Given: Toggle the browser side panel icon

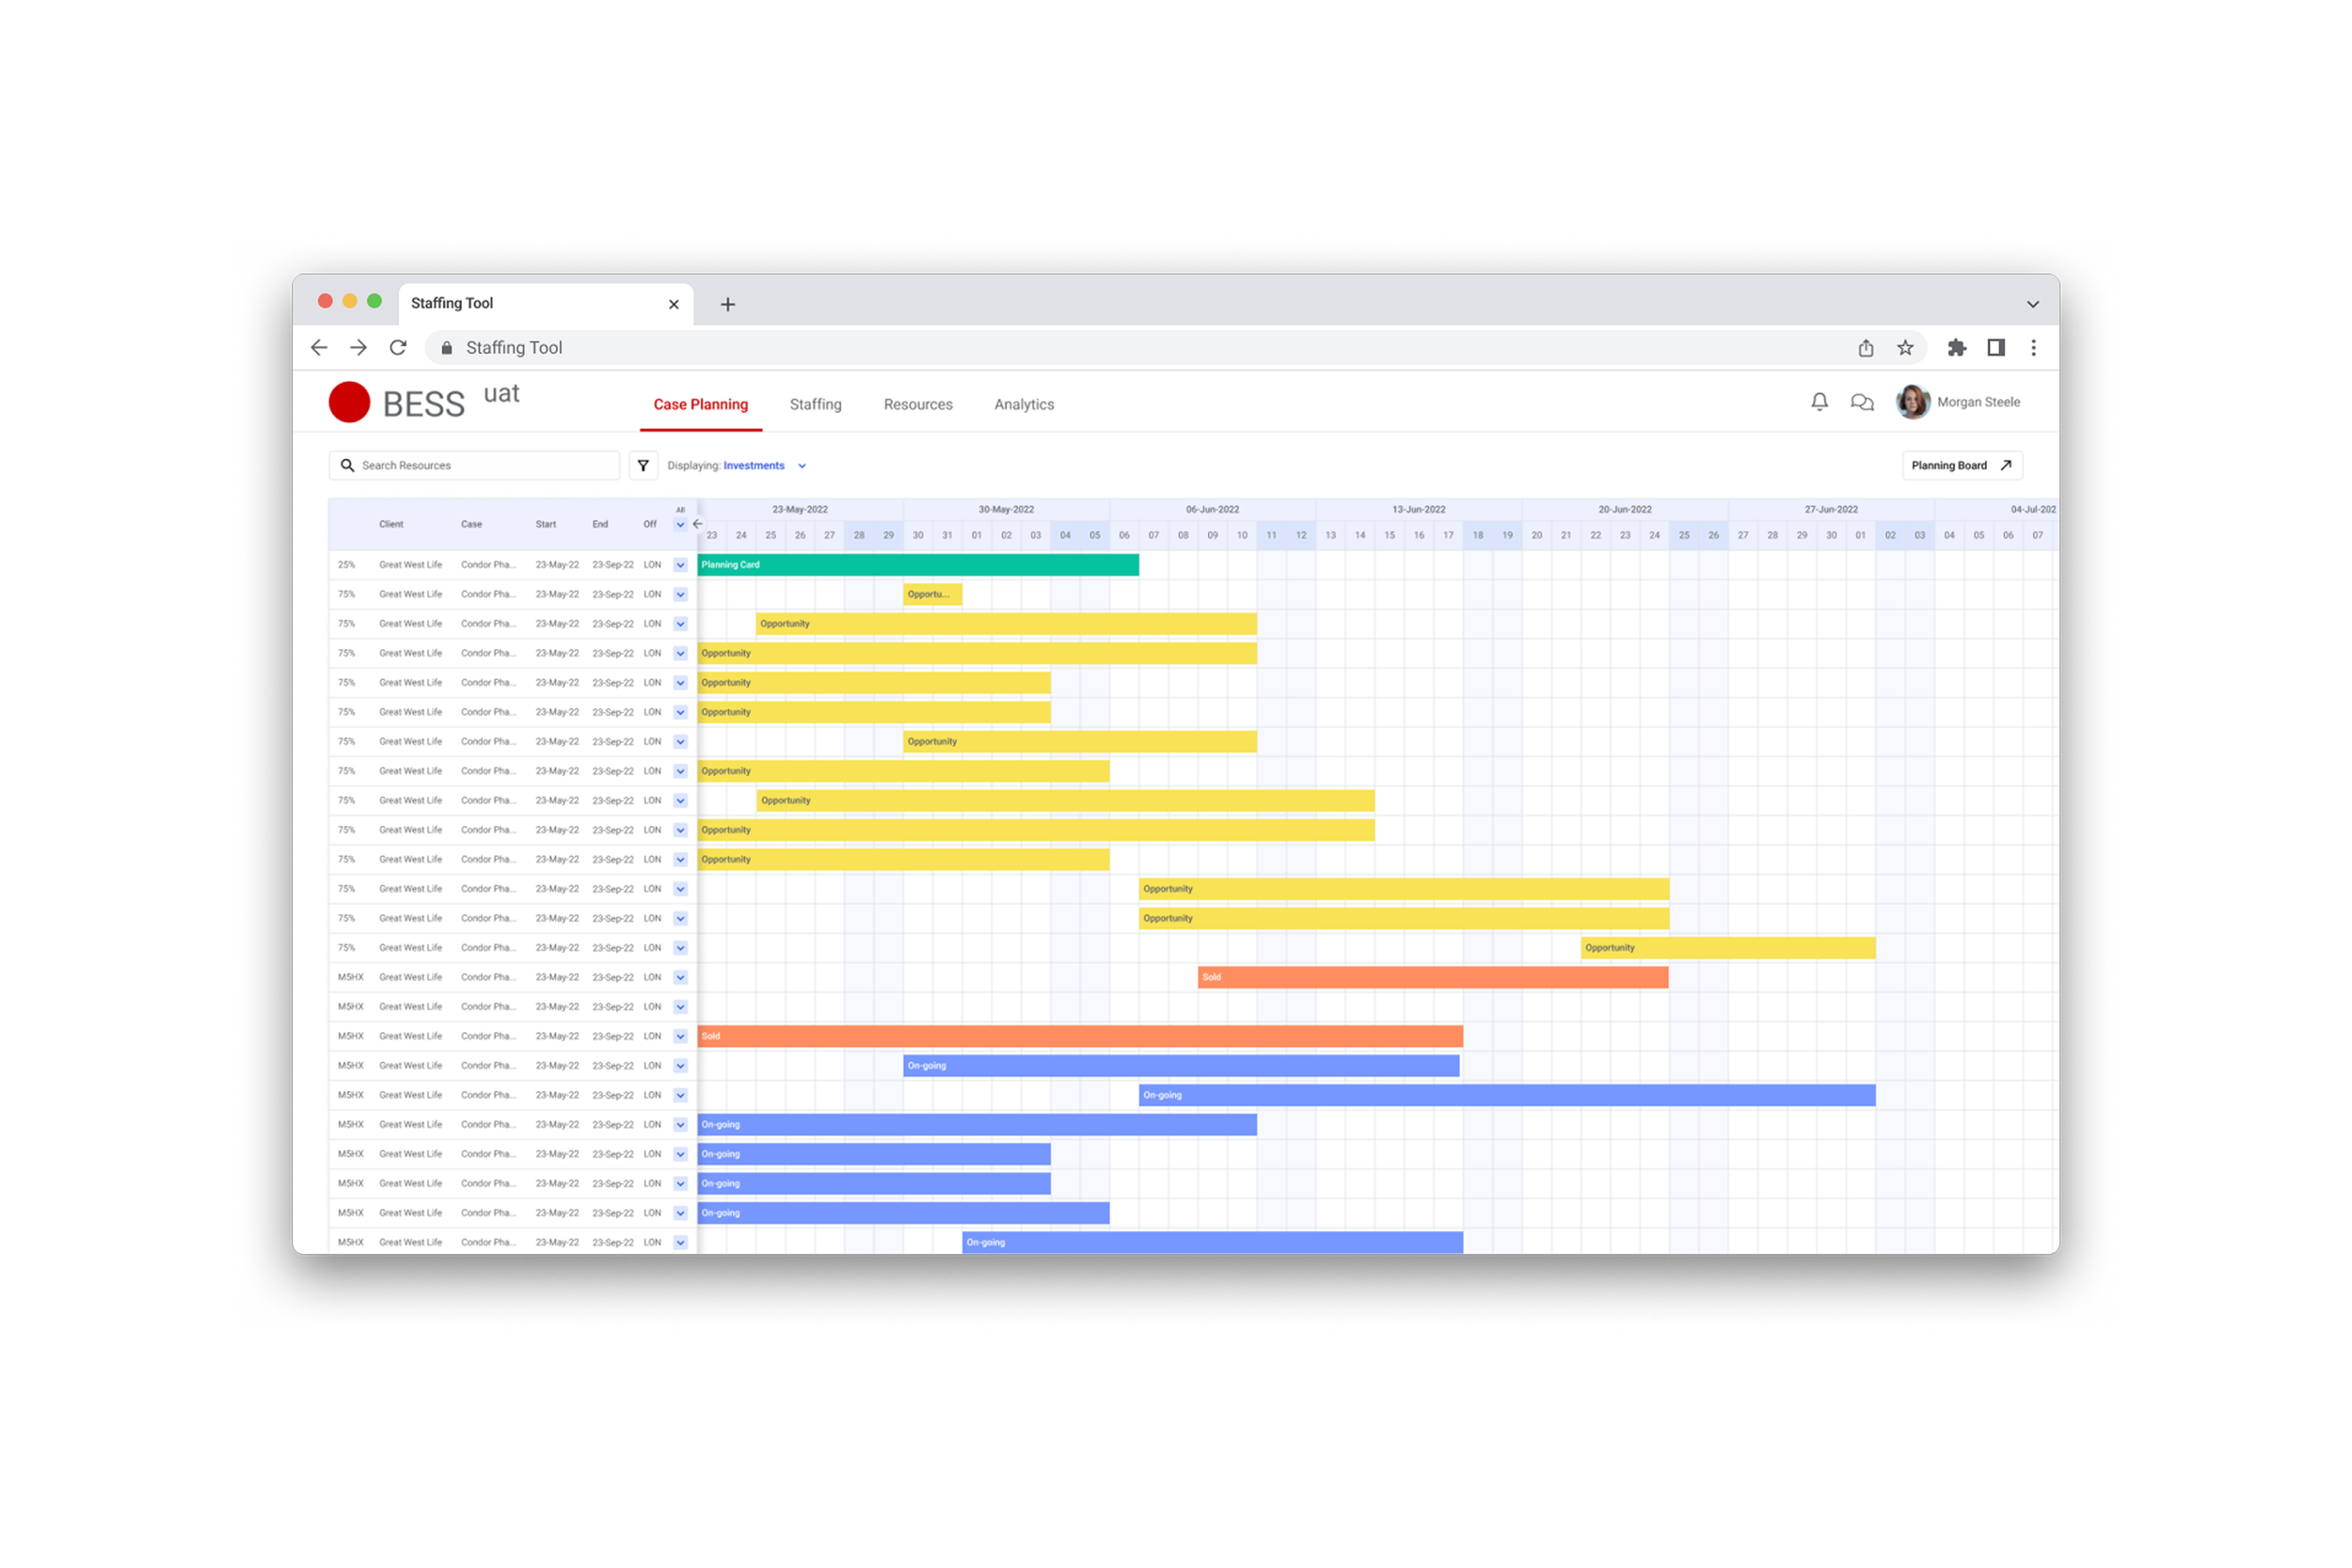Looking at the screenshot, I should coord(1995,348).
